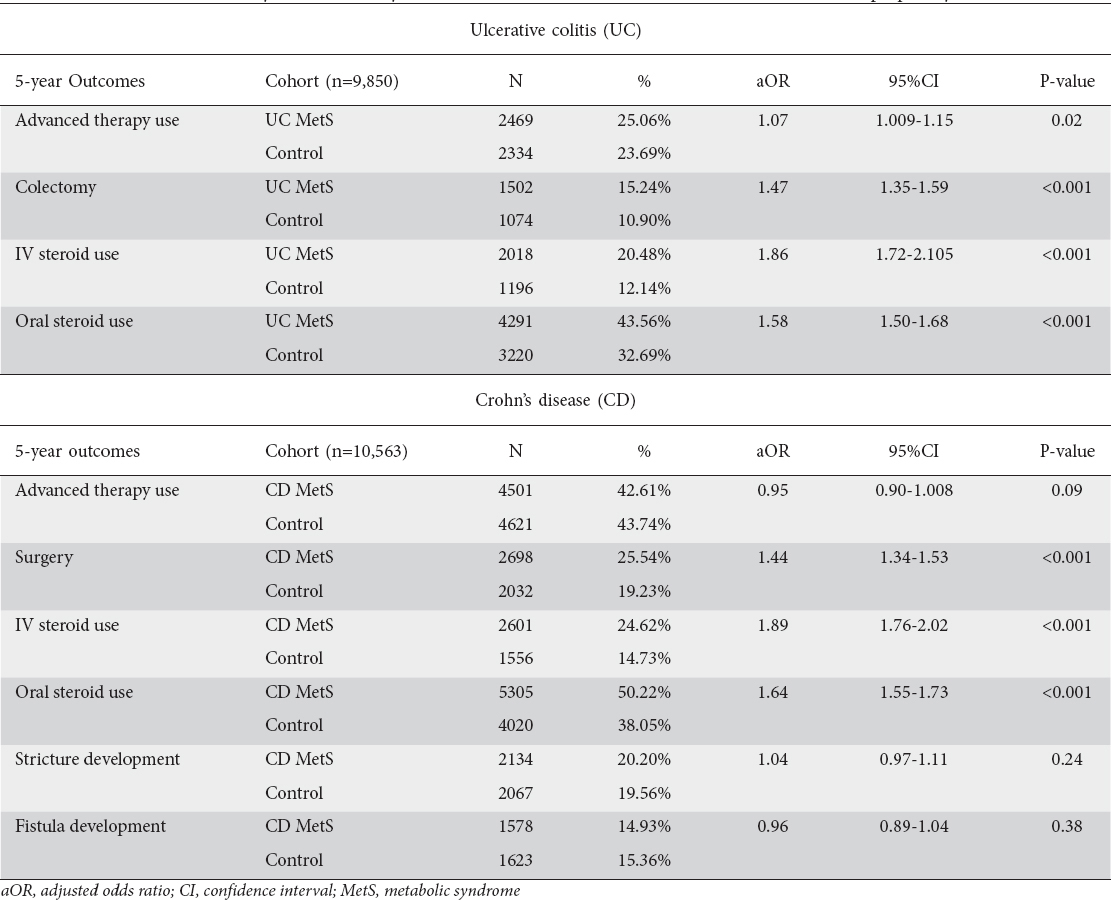This screenshot has width=1111, height=900.
Task: Select the Cohort (n=10,563) column header
Action: coord(336,452)
